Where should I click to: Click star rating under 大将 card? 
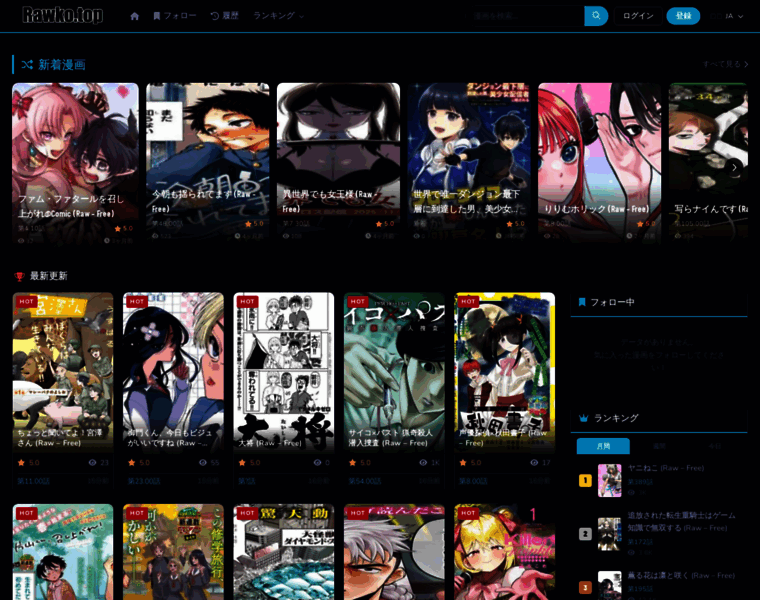pos(250,463)
